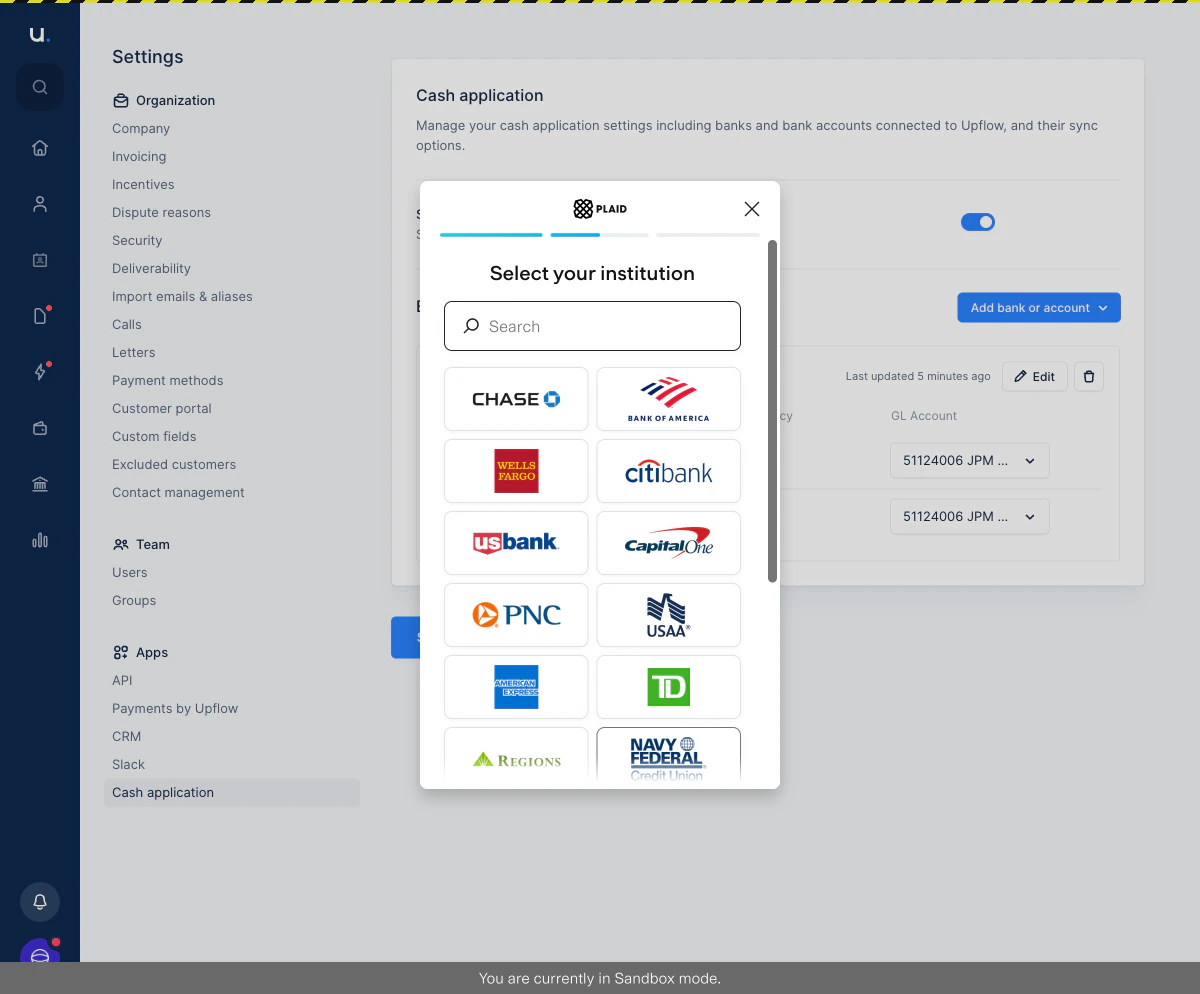Close the Plaid dialog
The height and width of the screenshot is (994, 1200).
click(752, 209)
